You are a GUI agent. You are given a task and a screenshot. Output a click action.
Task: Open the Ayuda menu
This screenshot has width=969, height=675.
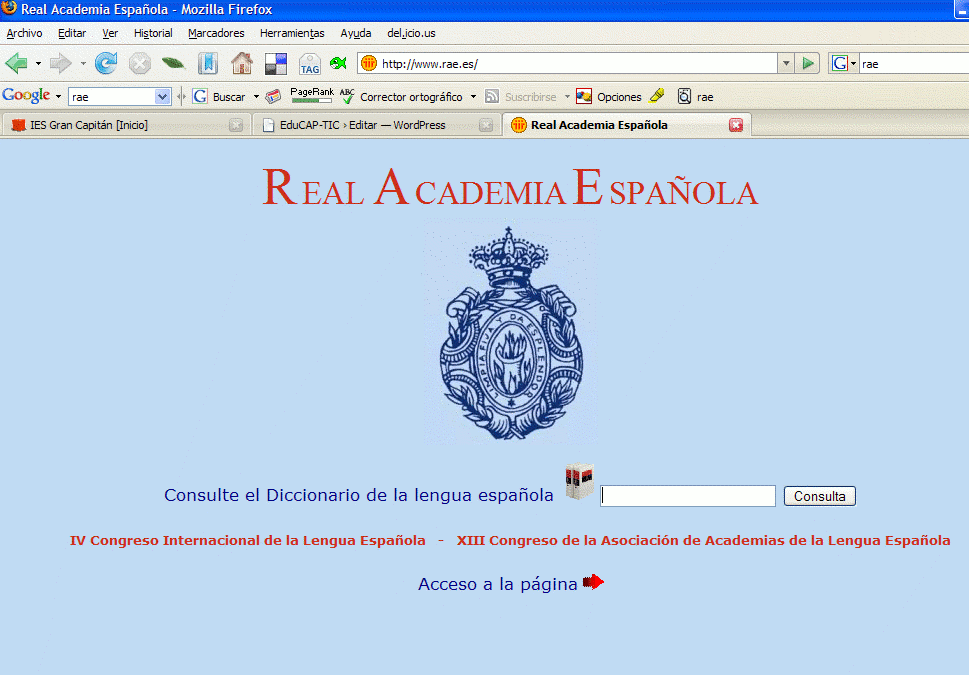356,33
